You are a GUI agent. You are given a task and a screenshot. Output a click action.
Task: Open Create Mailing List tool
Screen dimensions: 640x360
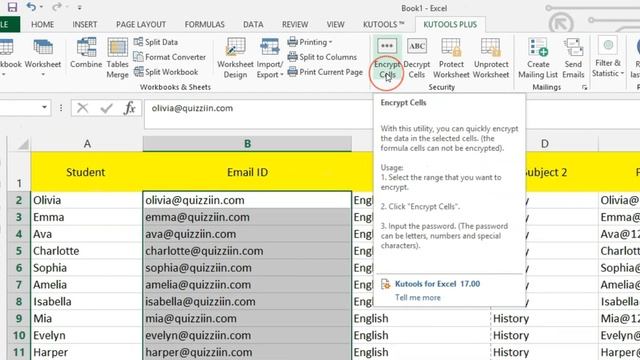click(538, 58)
